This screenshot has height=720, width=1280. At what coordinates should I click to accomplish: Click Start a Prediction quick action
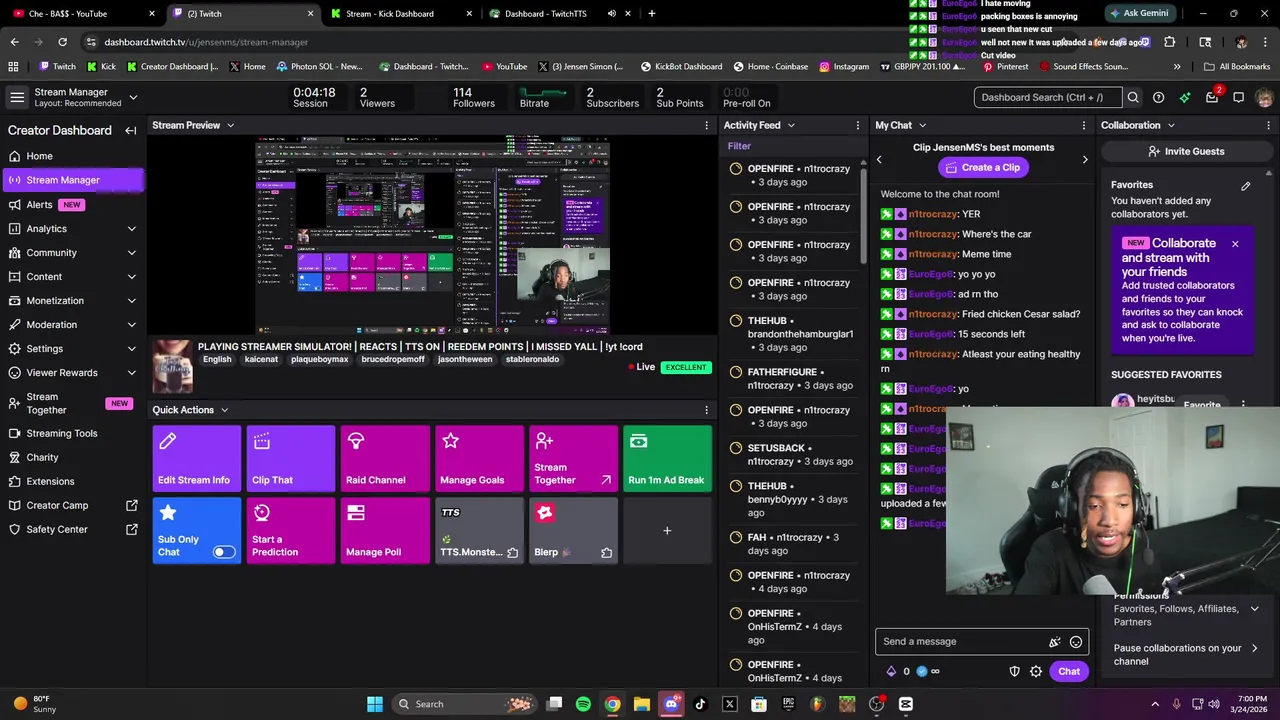pos(291,531)
